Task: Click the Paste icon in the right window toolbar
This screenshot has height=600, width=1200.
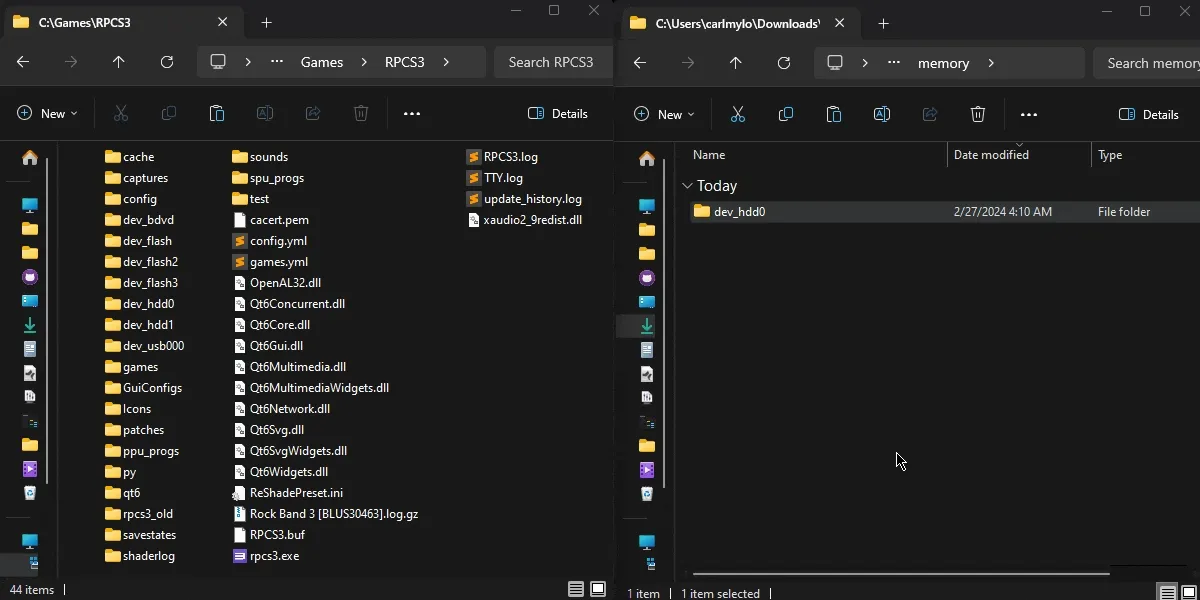Action: click(x=834, y=113)
